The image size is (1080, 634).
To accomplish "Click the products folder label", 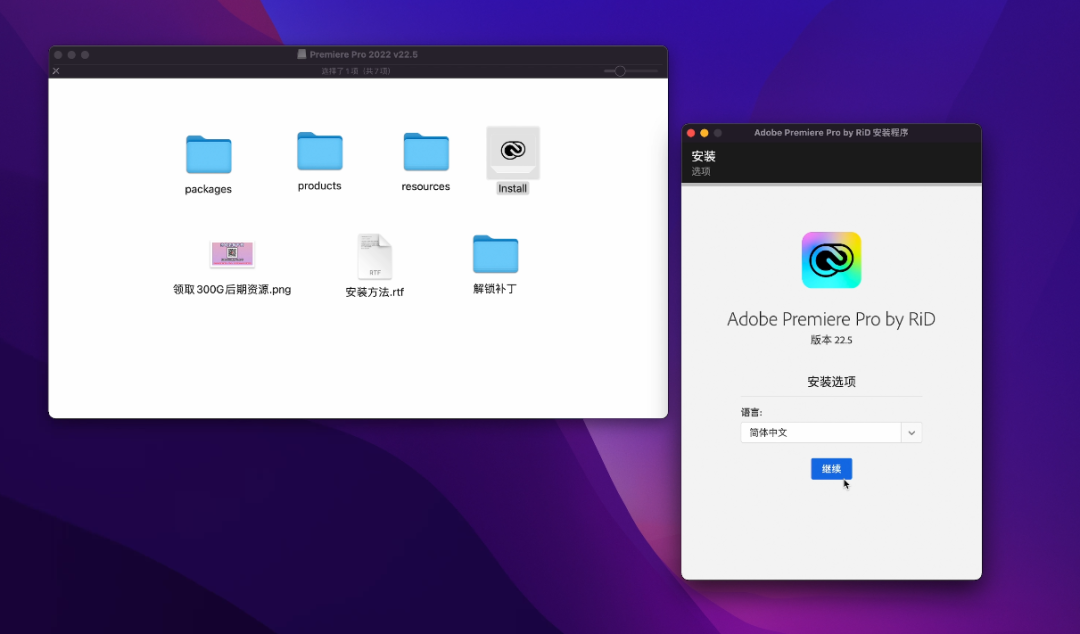I will click(320, 186).
